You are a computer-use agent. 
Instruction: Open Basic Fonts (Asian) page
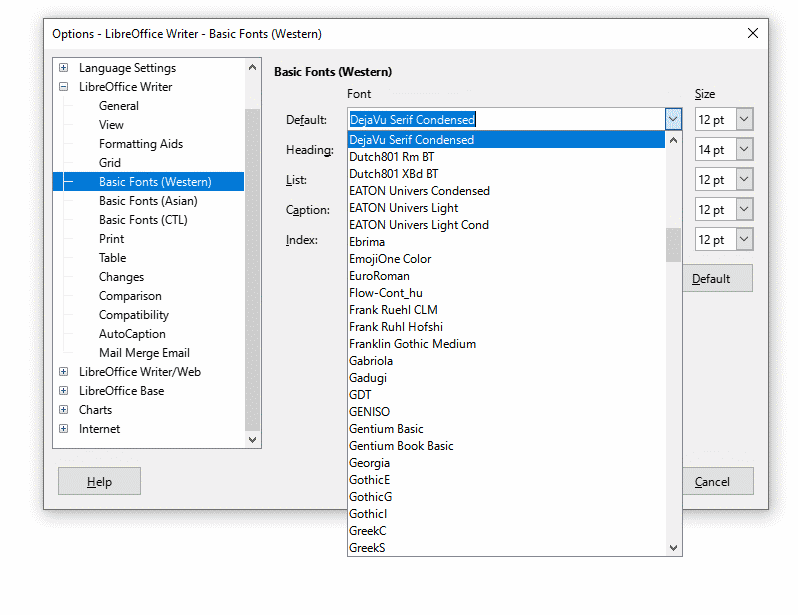[x=148, y=201]
